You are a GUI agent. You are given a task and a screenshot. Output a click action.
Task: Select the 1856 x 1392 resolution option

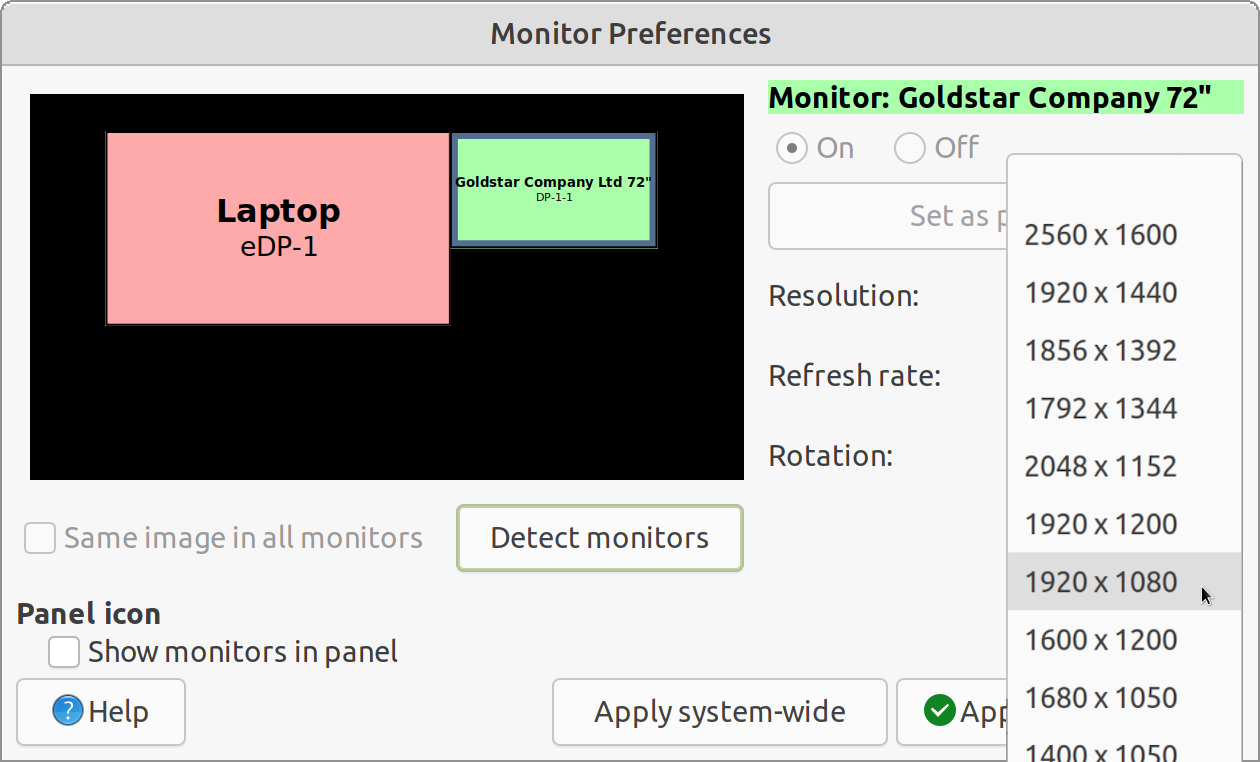pos(1100,351)
